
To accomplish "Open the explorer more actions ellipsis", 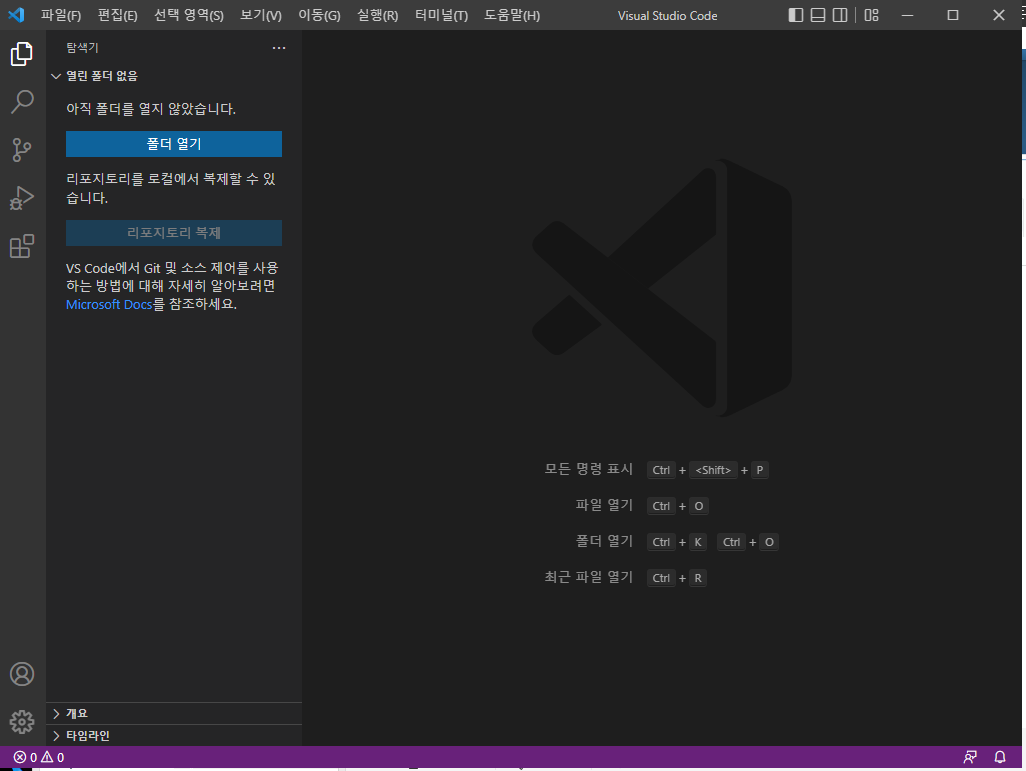I will coord(279,48).
